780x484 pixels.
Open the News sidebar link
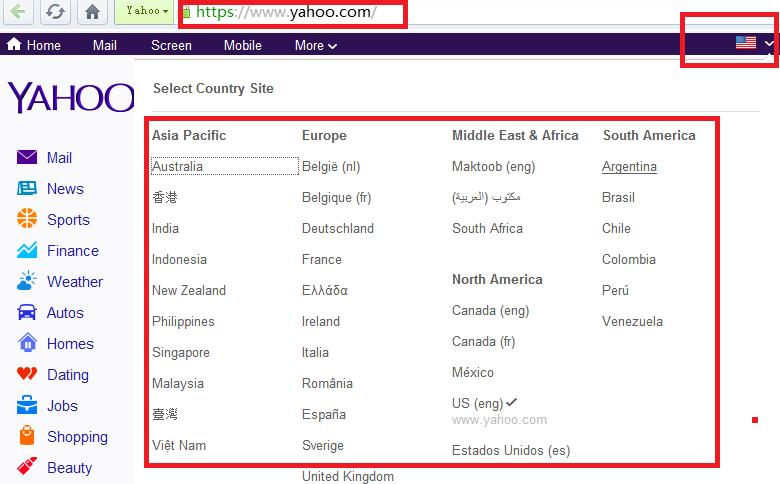(x=65, y=189)
